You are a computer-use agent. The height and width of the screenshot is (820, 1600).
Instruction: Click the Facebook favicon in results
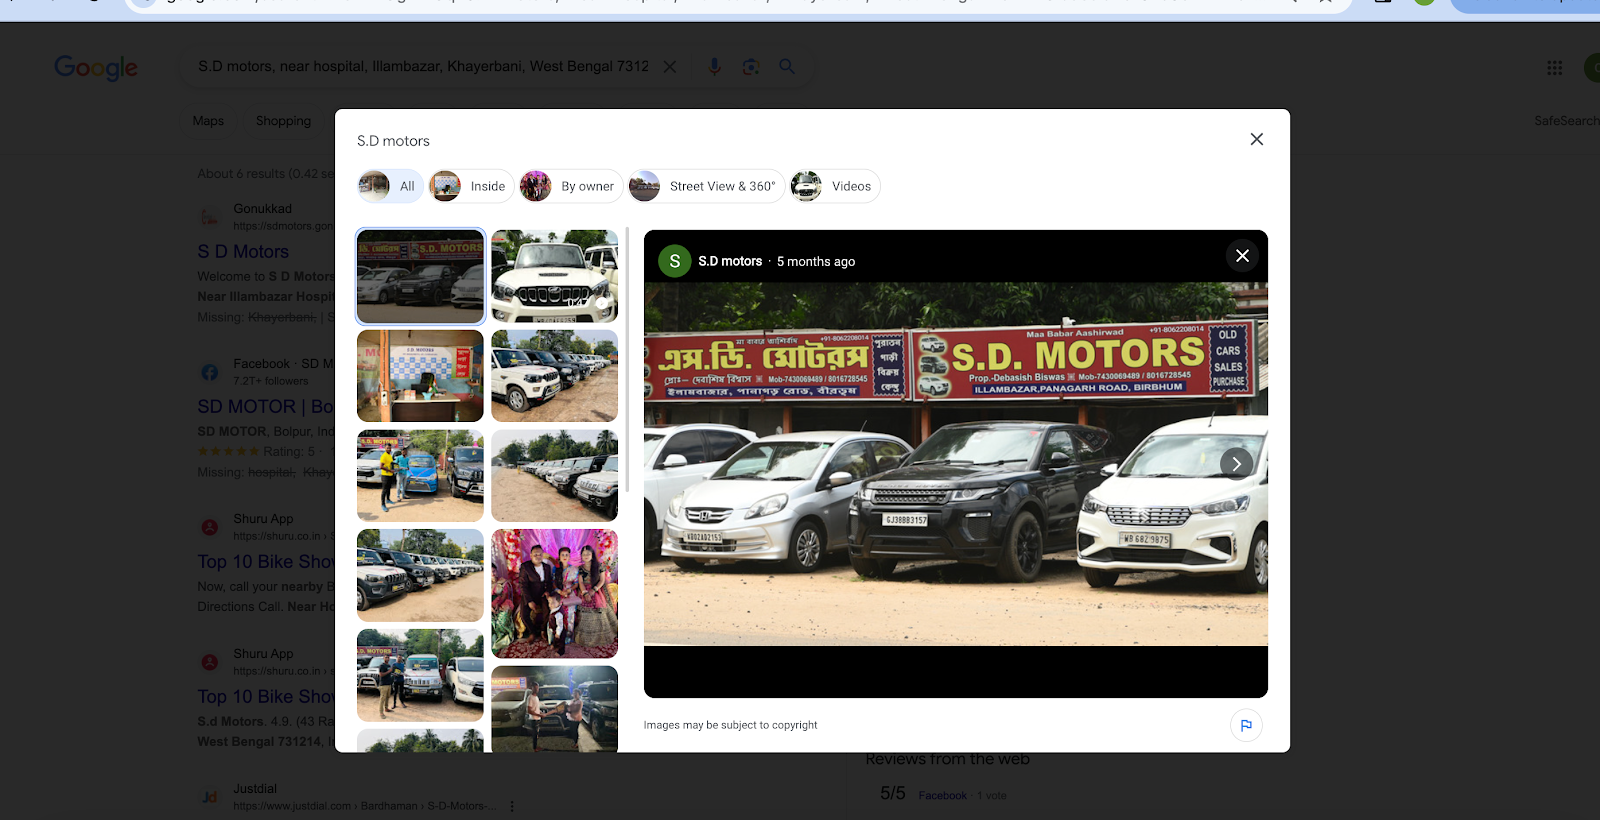(209, 372)
